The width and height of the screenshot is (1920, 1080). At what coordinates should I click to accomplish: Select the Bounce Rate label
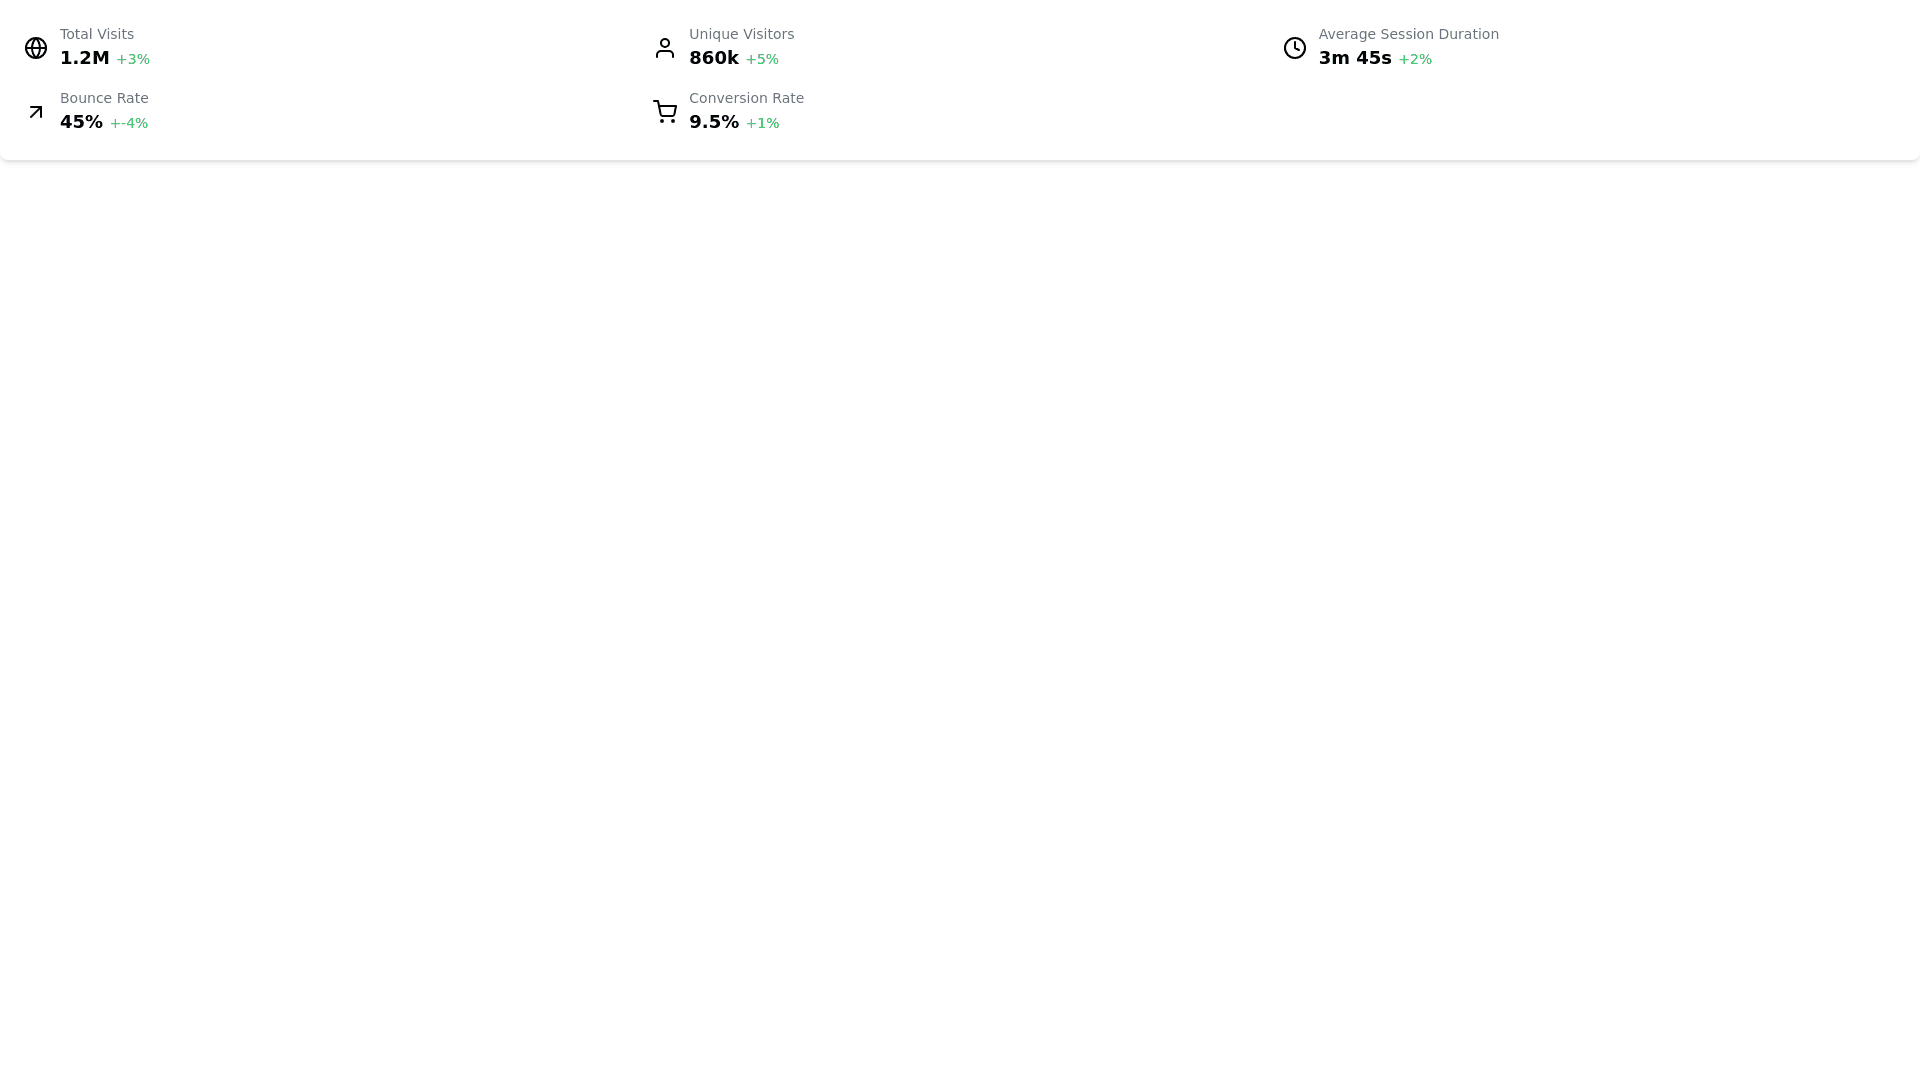pyautogui.click(x=104, y=98)
